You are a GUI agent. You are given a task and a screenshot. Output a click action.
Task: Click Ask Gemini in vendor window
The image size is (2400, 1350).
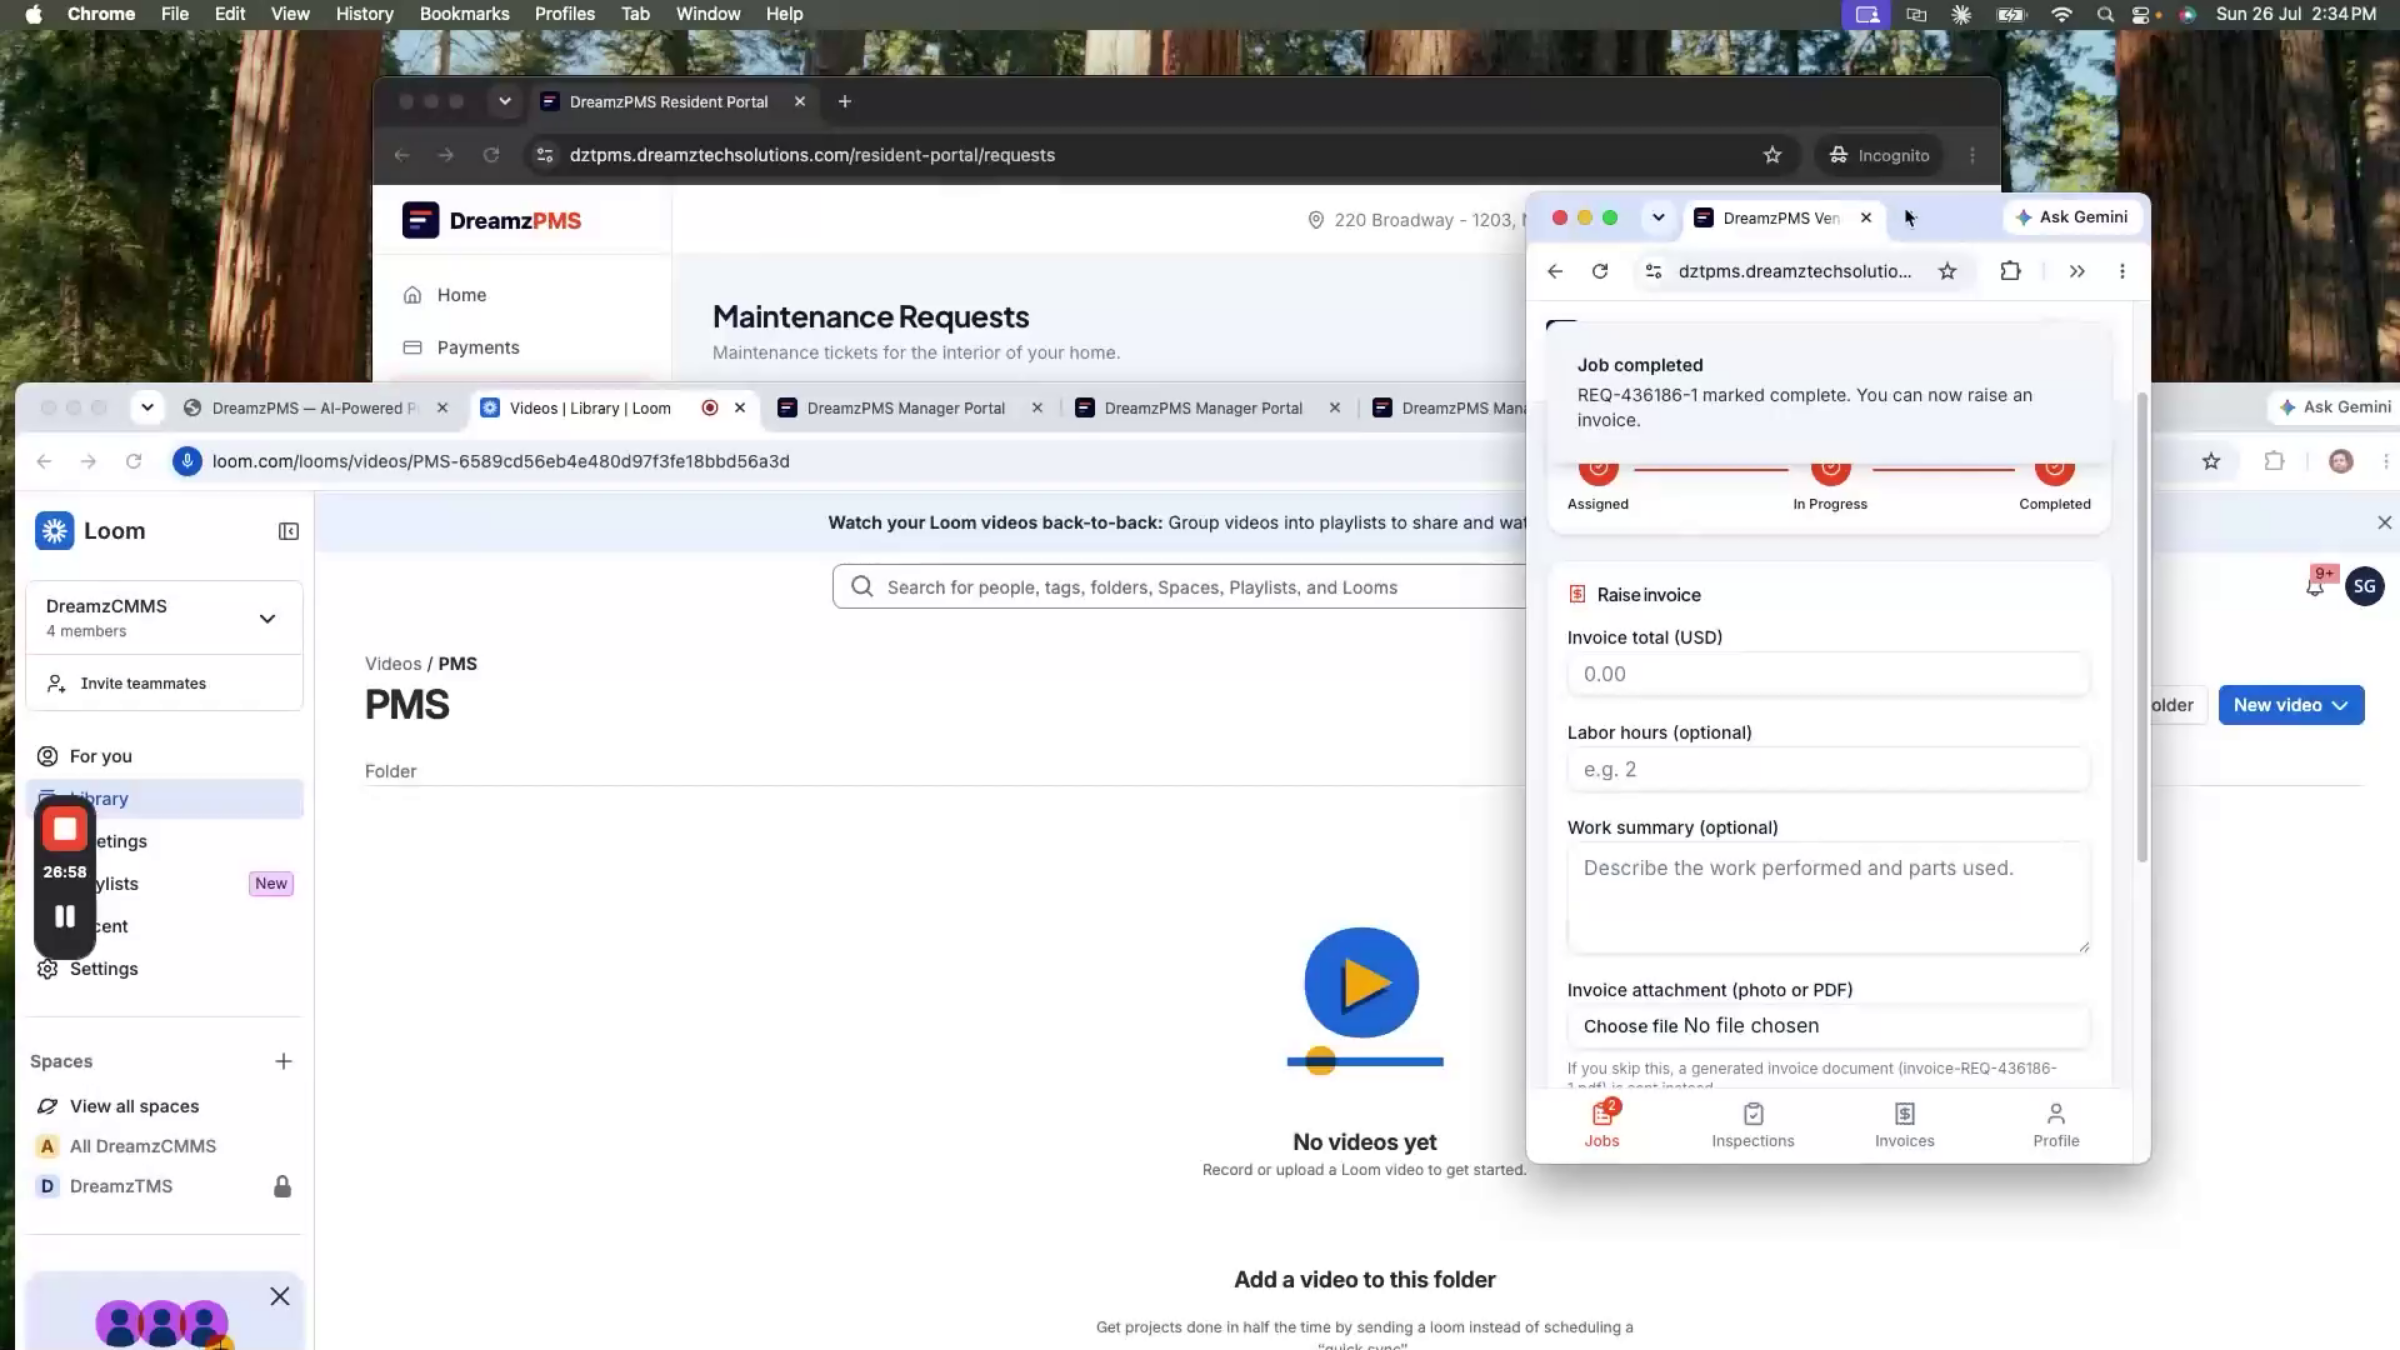click(2072, 217)
